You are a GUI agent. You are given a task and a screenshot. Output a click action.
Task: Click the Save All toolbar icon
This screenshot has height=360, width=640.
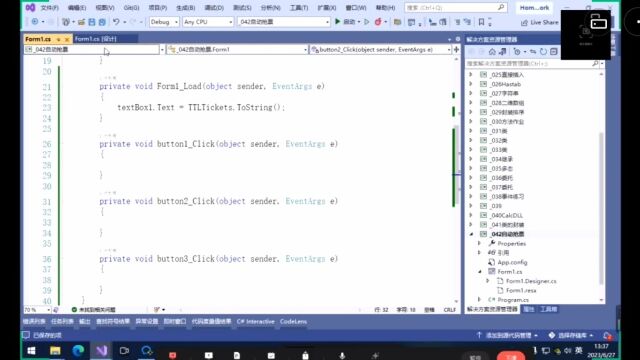[102, 22]
